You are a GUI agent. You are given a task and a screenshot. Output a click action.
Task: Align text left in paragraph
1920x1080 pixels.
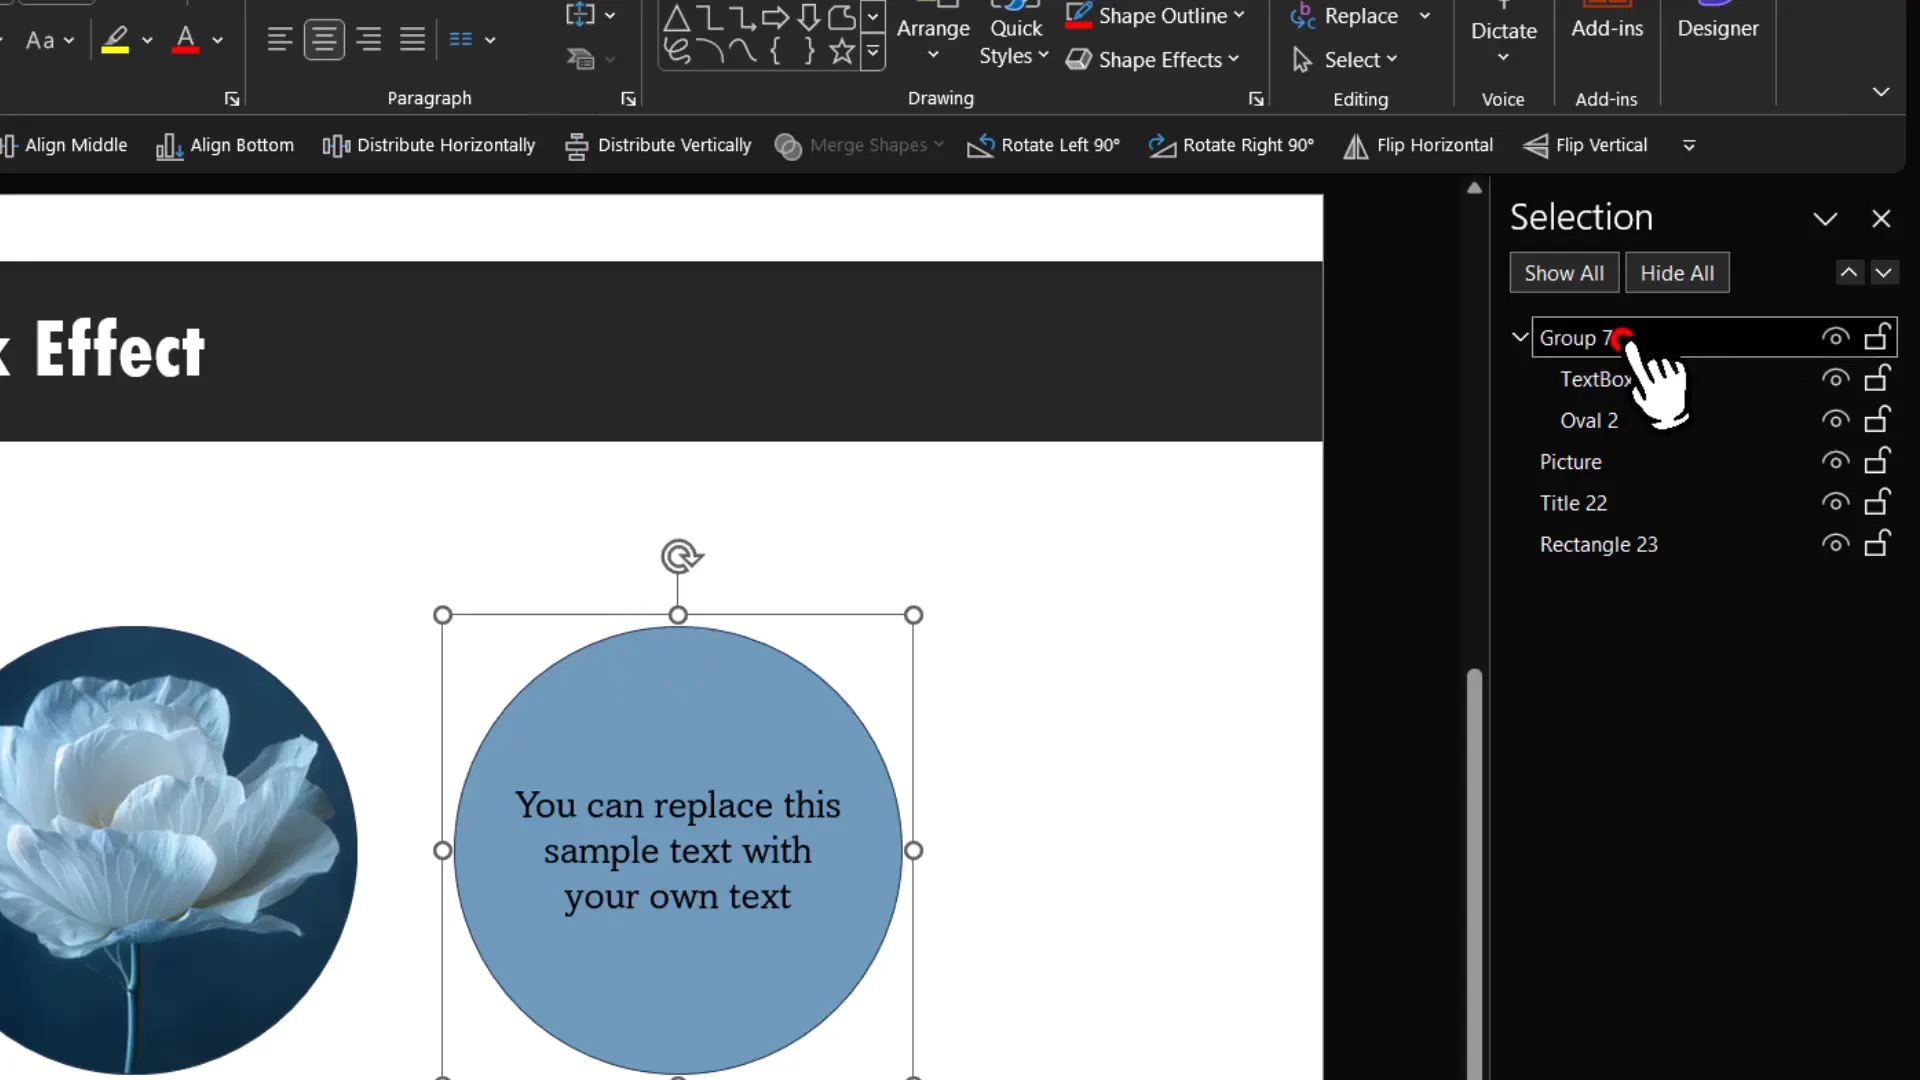[x=280, y=40]
